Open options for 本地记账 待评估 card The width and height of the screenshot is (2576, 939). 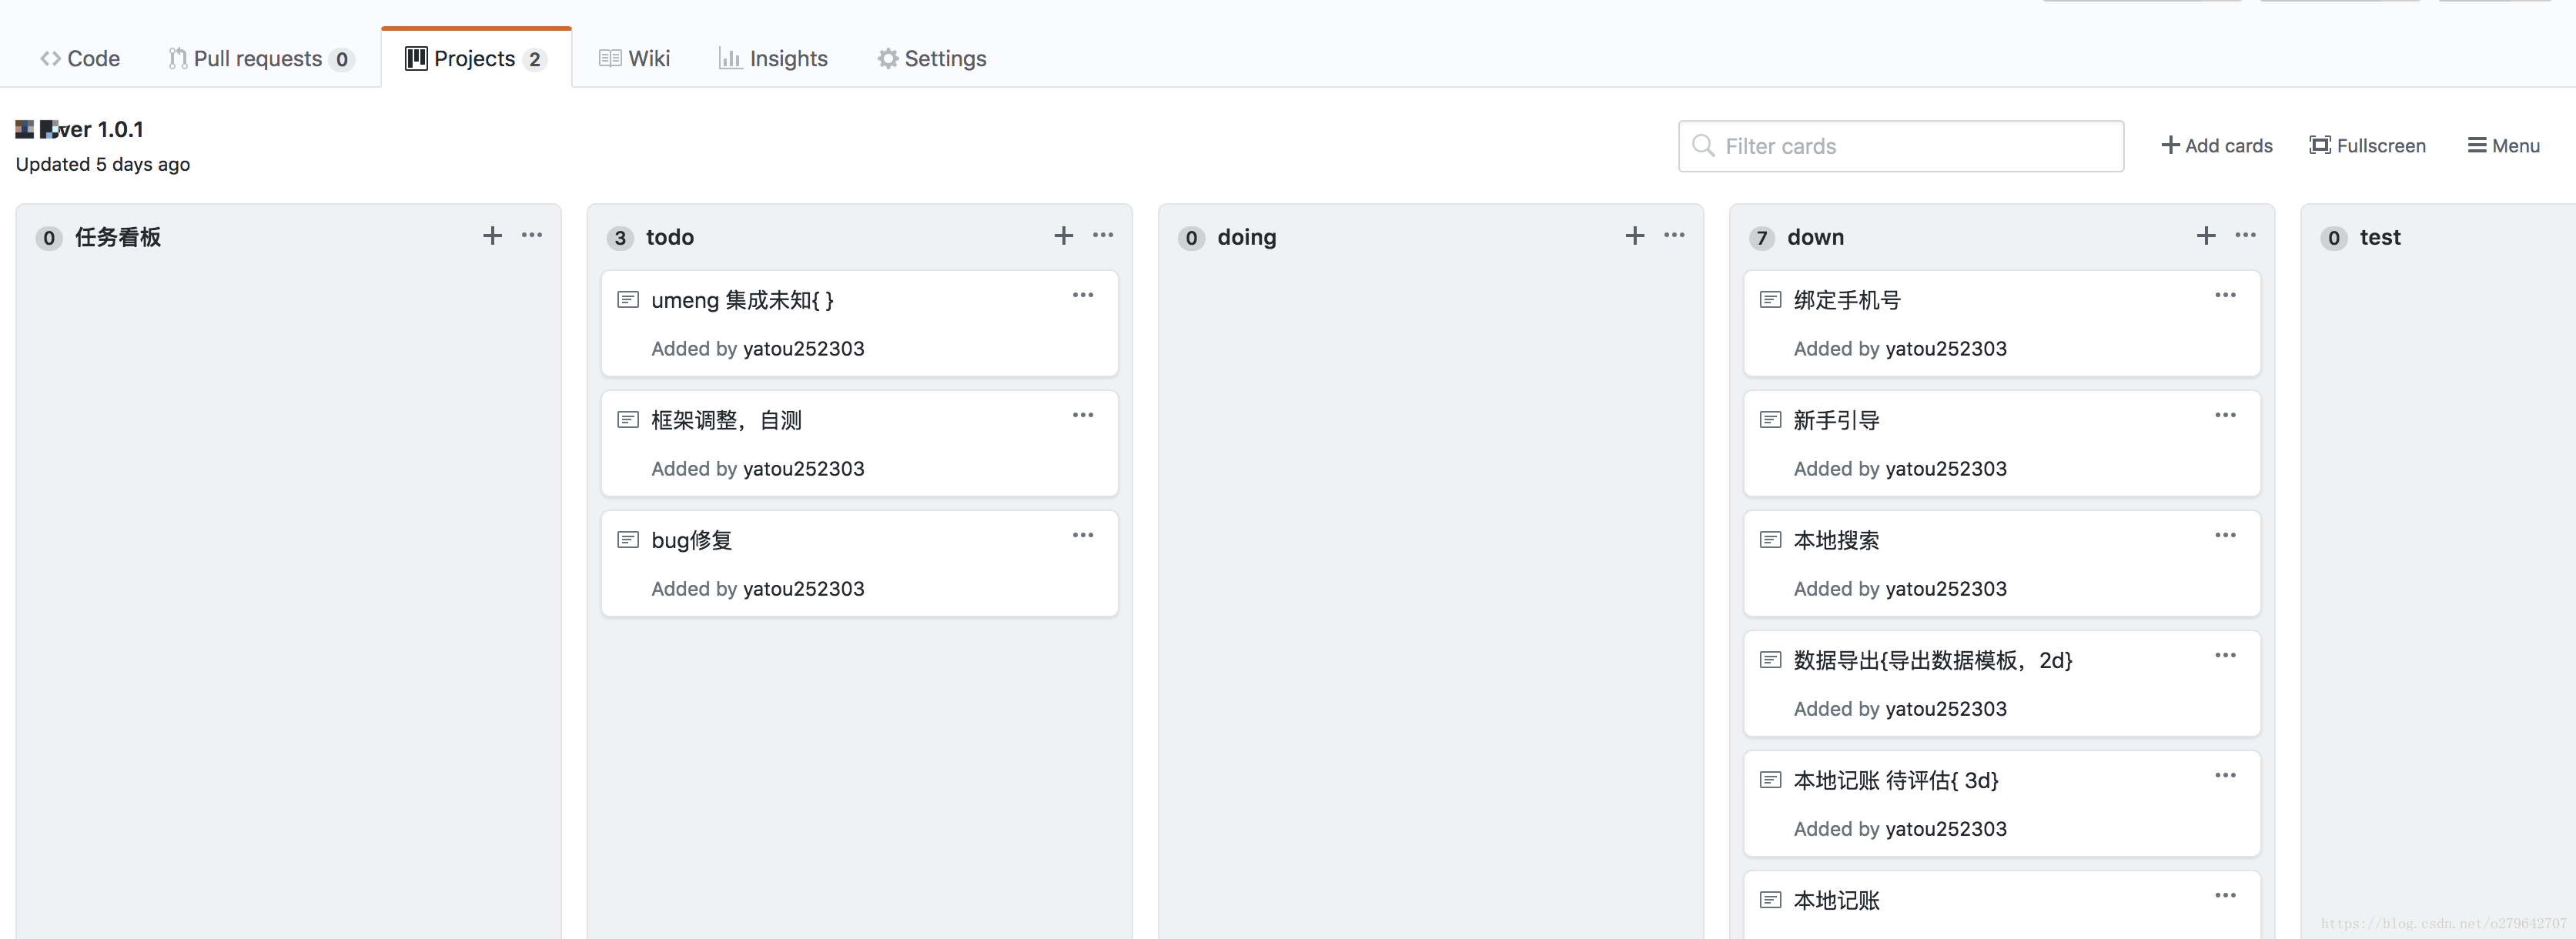pos(2225,775)
